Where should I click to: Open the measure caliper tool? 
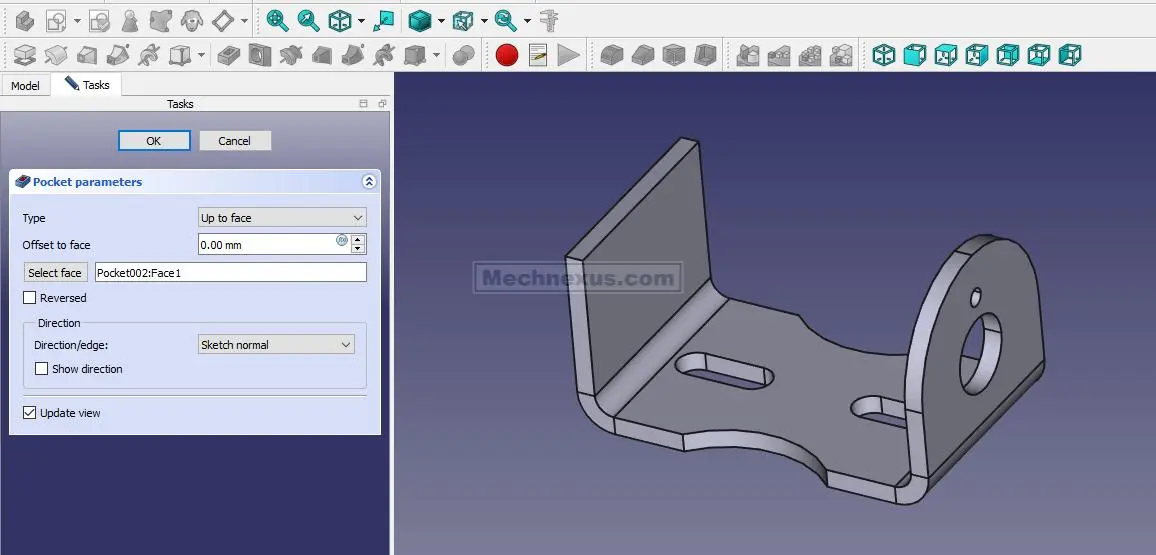pyautogui.click(x=548, y=20)
